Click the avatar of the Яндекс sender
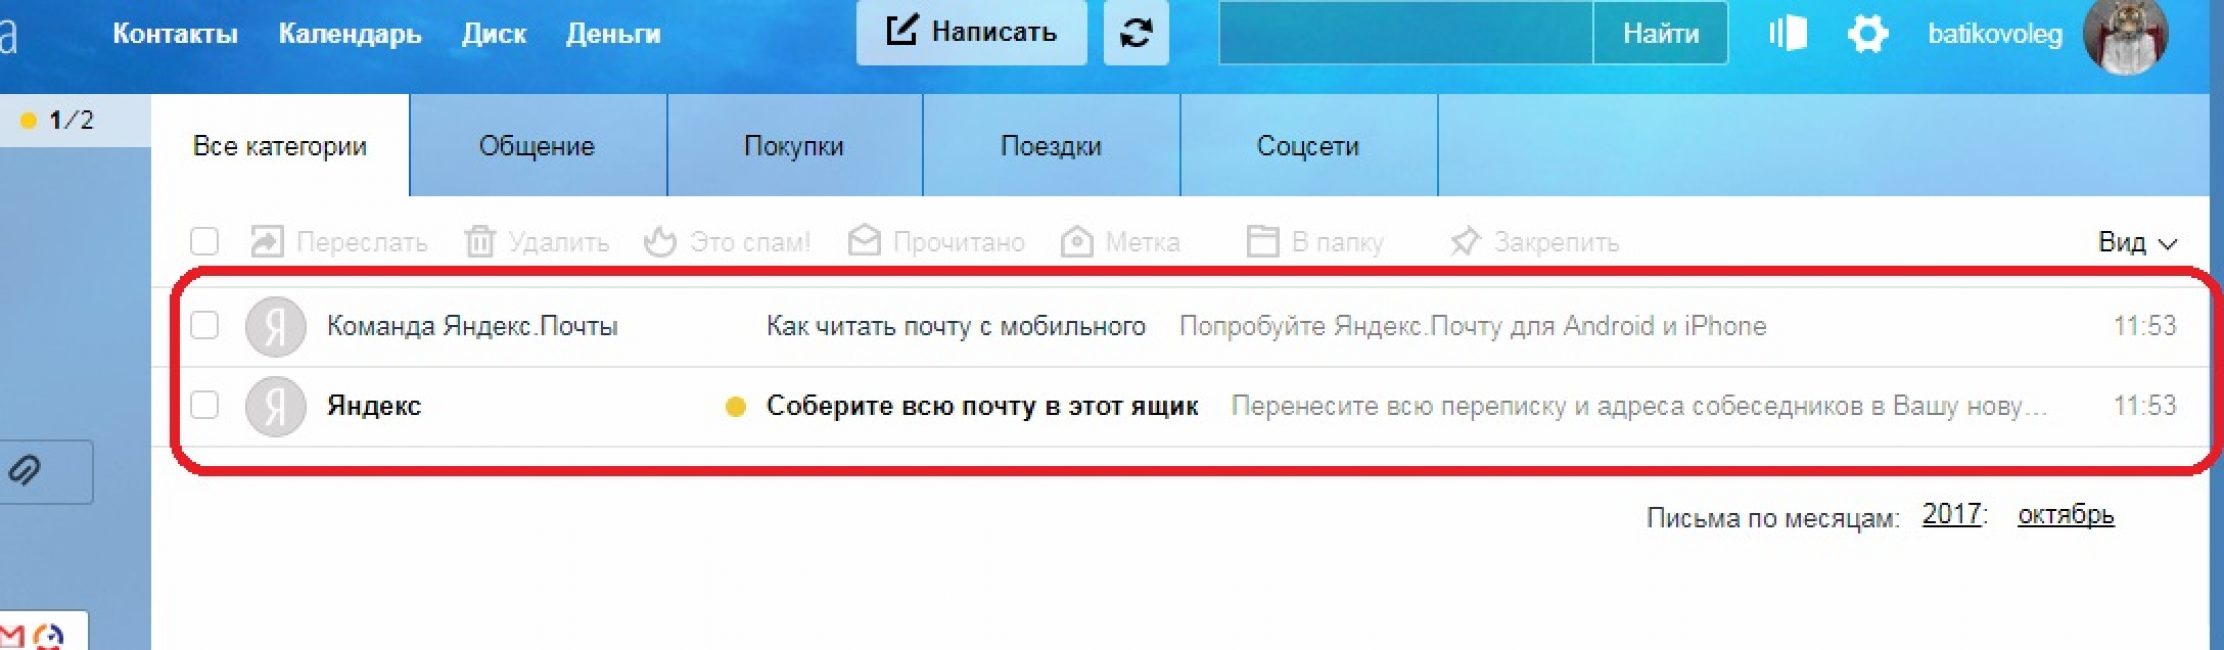The height and width of the screenshot is (650, 2224). point(275,406)
